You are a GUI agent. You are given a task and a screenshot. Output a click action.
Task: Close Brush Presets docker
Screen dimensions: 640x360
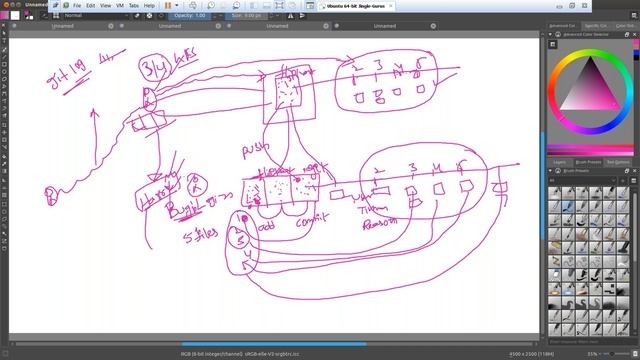tap(635, 171)
